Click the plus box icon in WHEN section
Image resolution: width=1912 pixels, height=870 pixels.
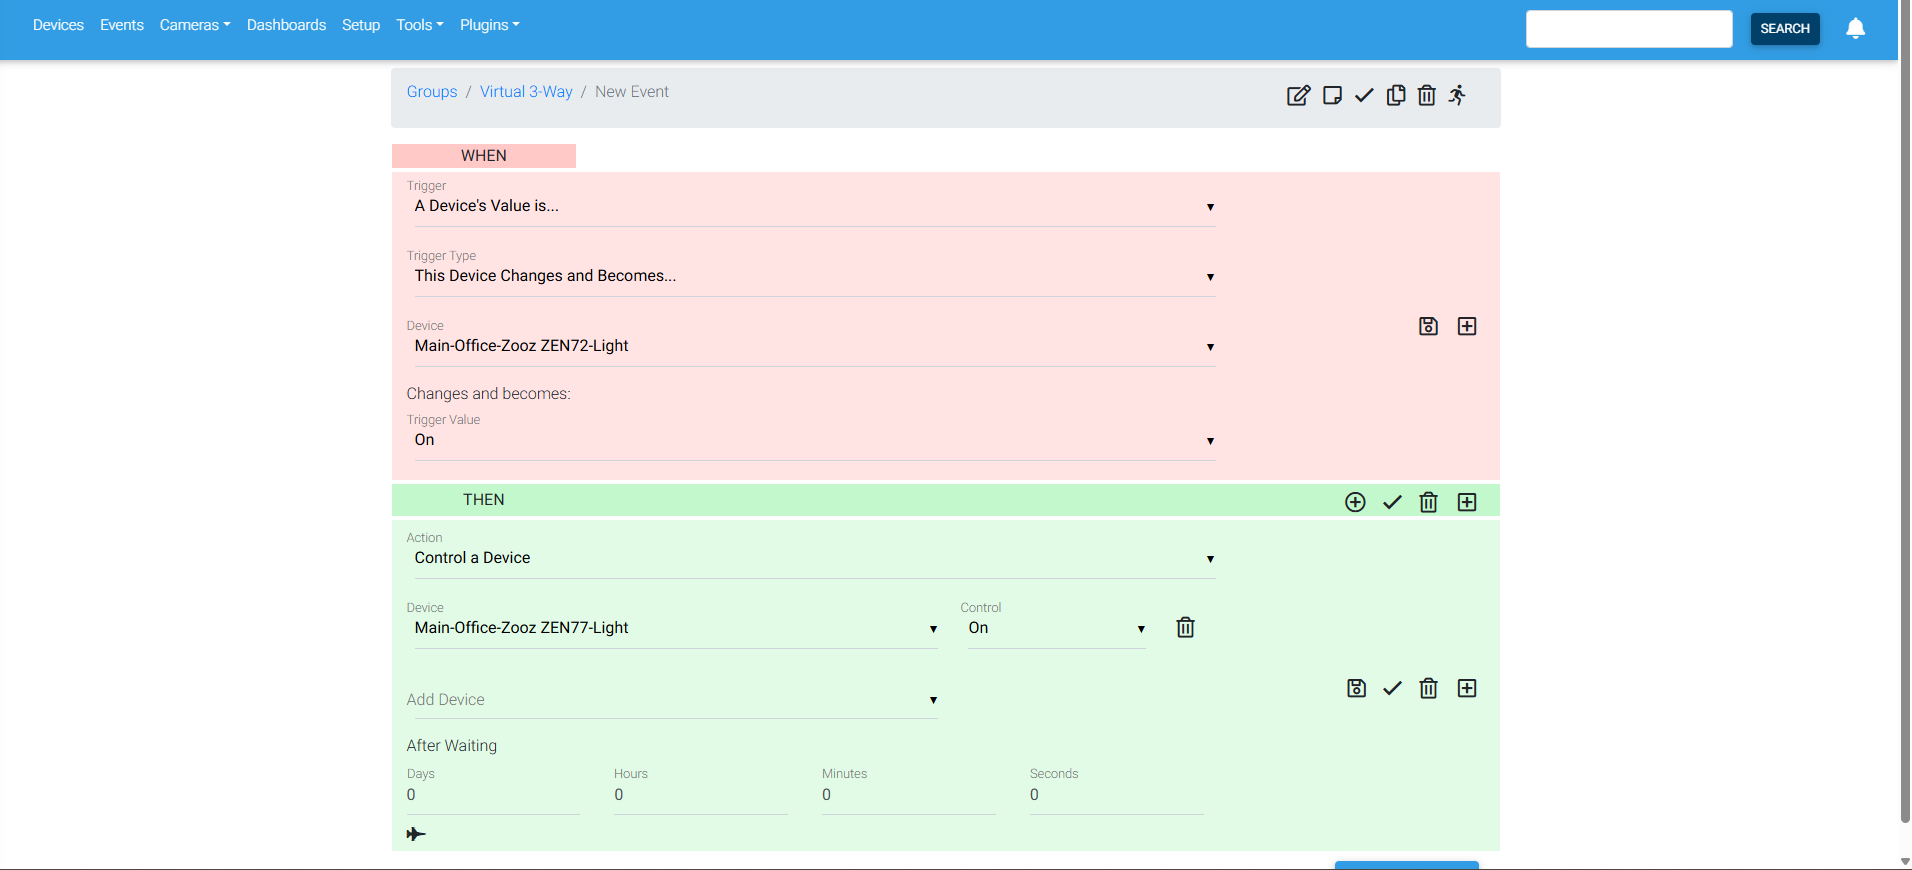click(1467, 326)
